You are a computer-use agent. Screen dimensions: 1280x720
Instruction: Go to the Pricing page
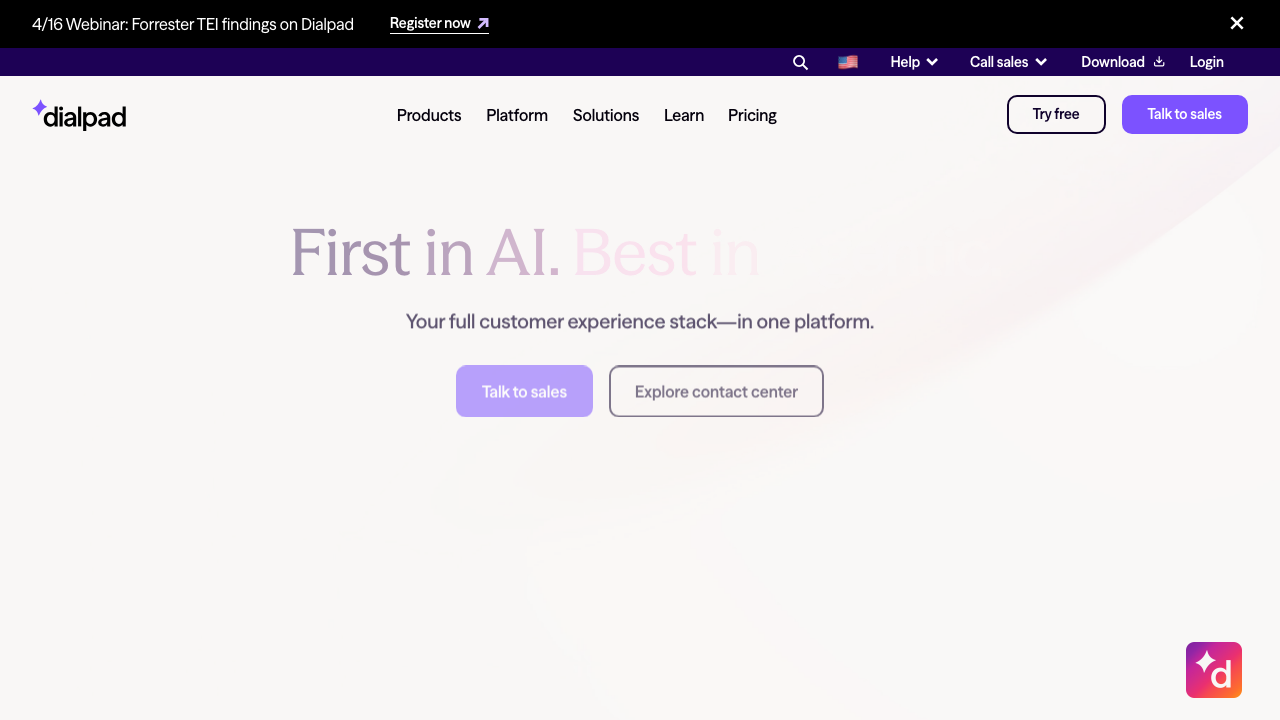pos(752,115)
